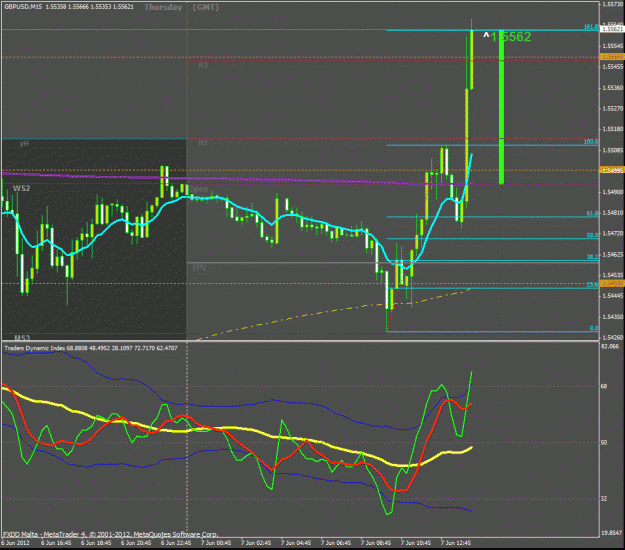Click price axis value 1.54350

pyautogui.click(x=613, y=317)
